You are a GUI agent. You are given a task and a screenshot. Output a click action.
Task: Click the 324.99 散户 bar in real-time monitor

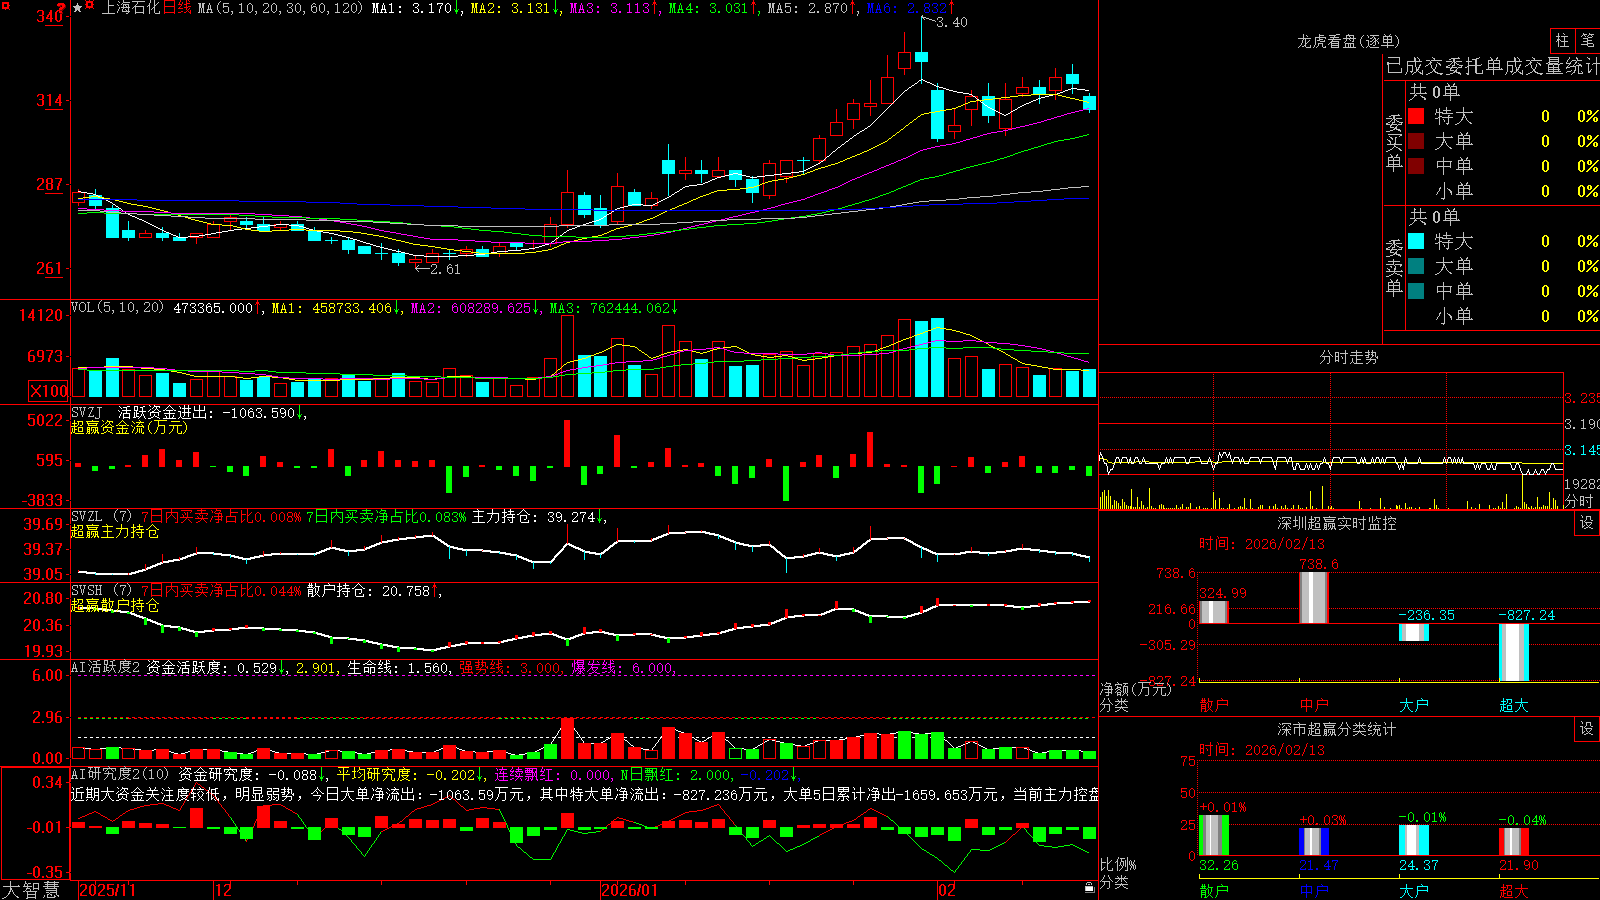coord(1213,612)
